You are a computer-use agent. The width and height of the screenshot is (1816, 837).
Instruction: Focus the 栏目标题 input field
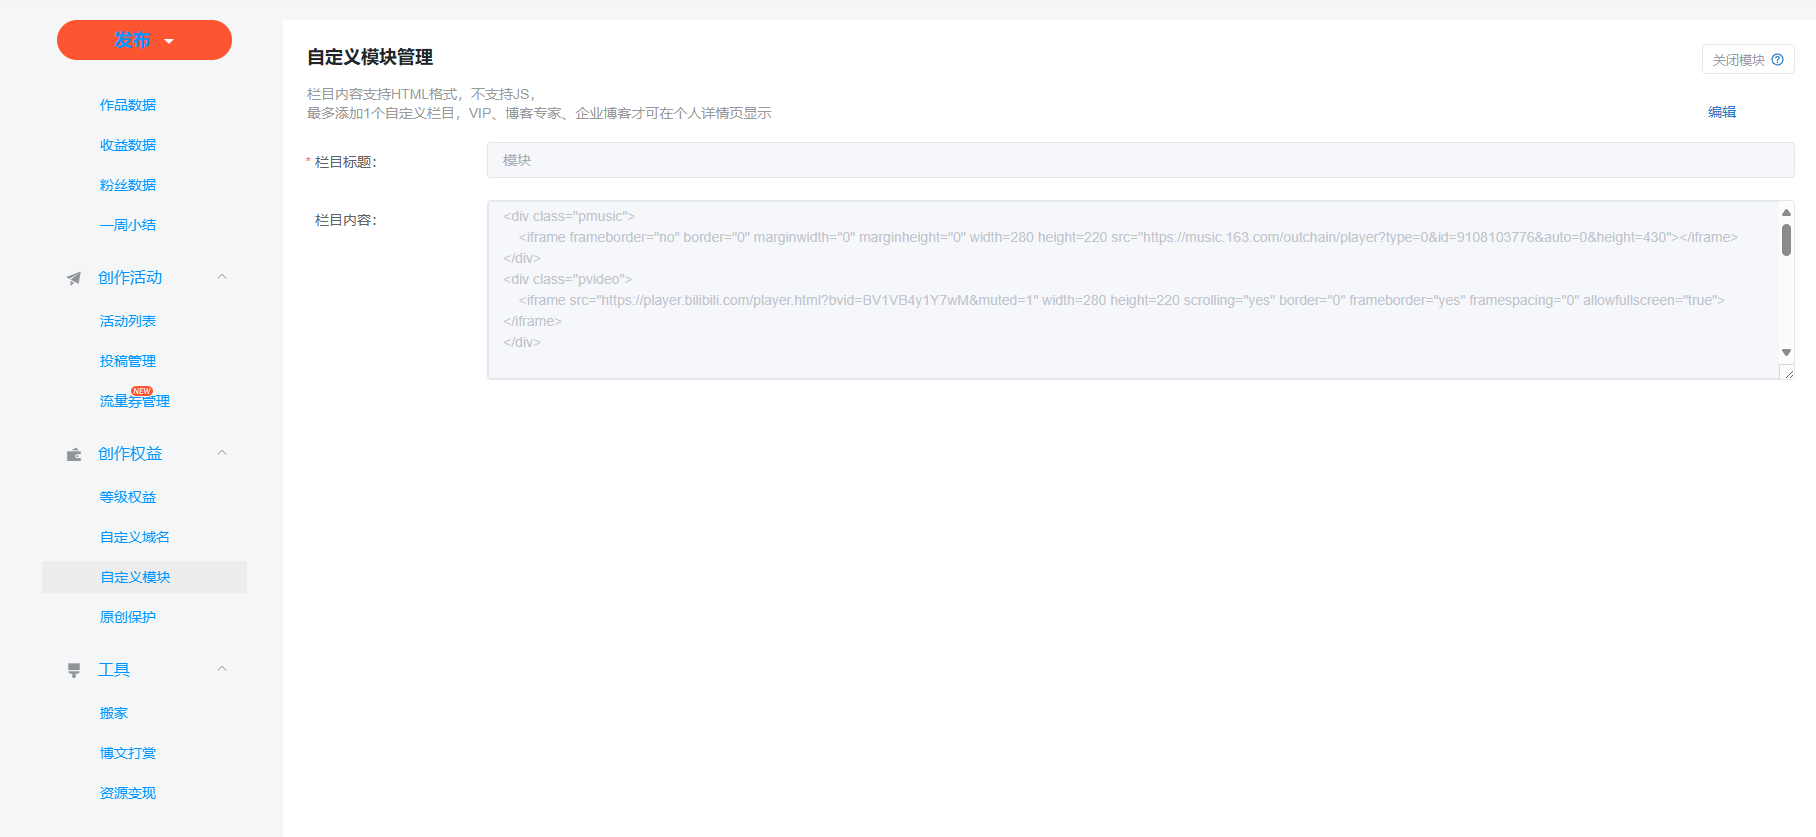click(1140, 160)
